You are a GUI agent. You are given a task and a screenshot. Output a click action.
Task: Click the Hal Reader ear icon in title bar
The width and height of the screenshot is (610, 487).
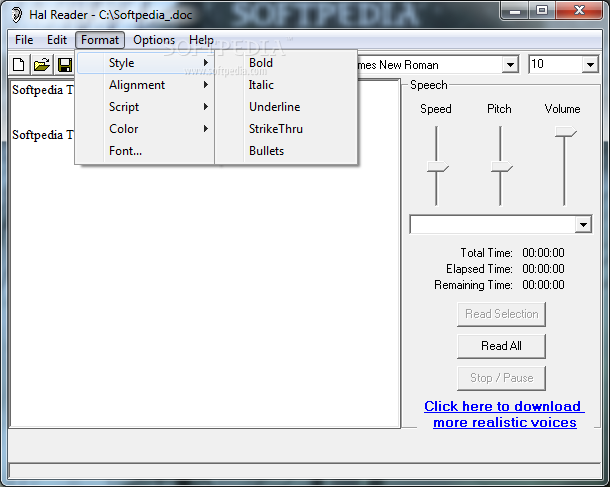[17, 14]
